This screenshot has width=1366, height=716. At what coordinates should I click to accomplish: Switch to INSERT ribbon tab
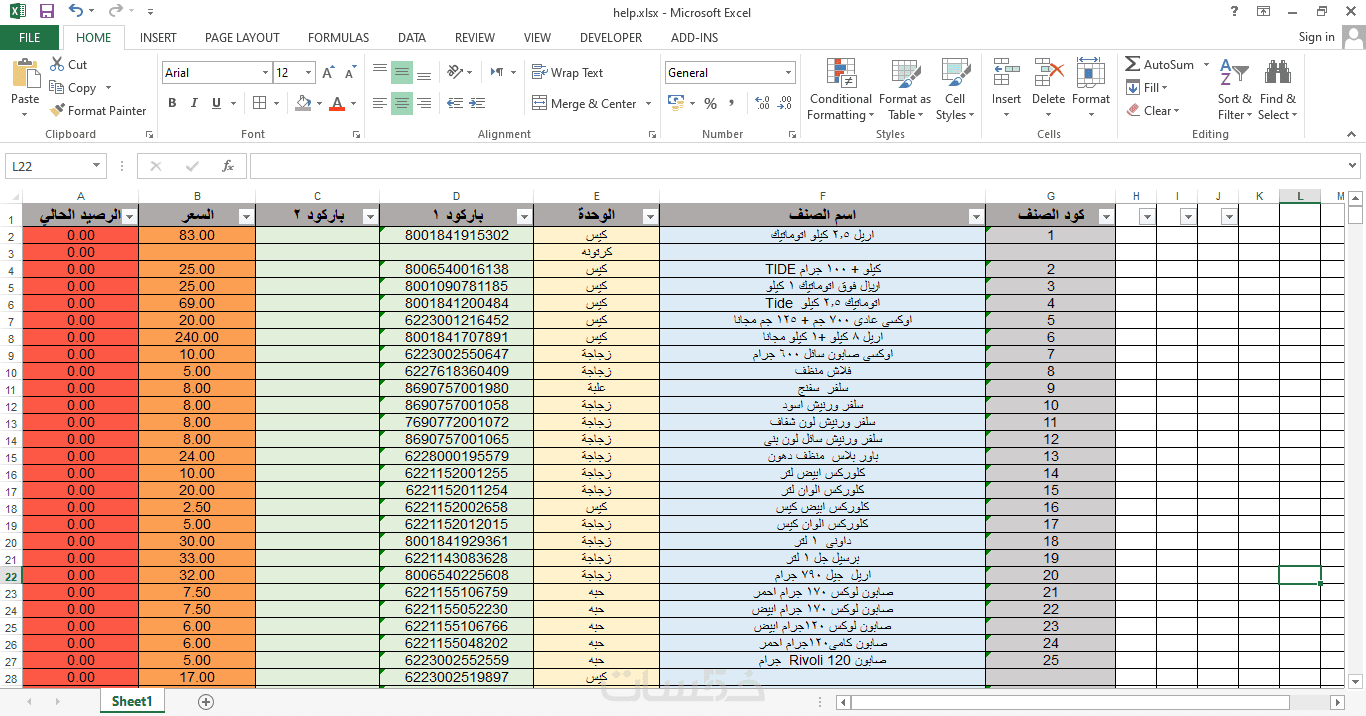[158, 38]
